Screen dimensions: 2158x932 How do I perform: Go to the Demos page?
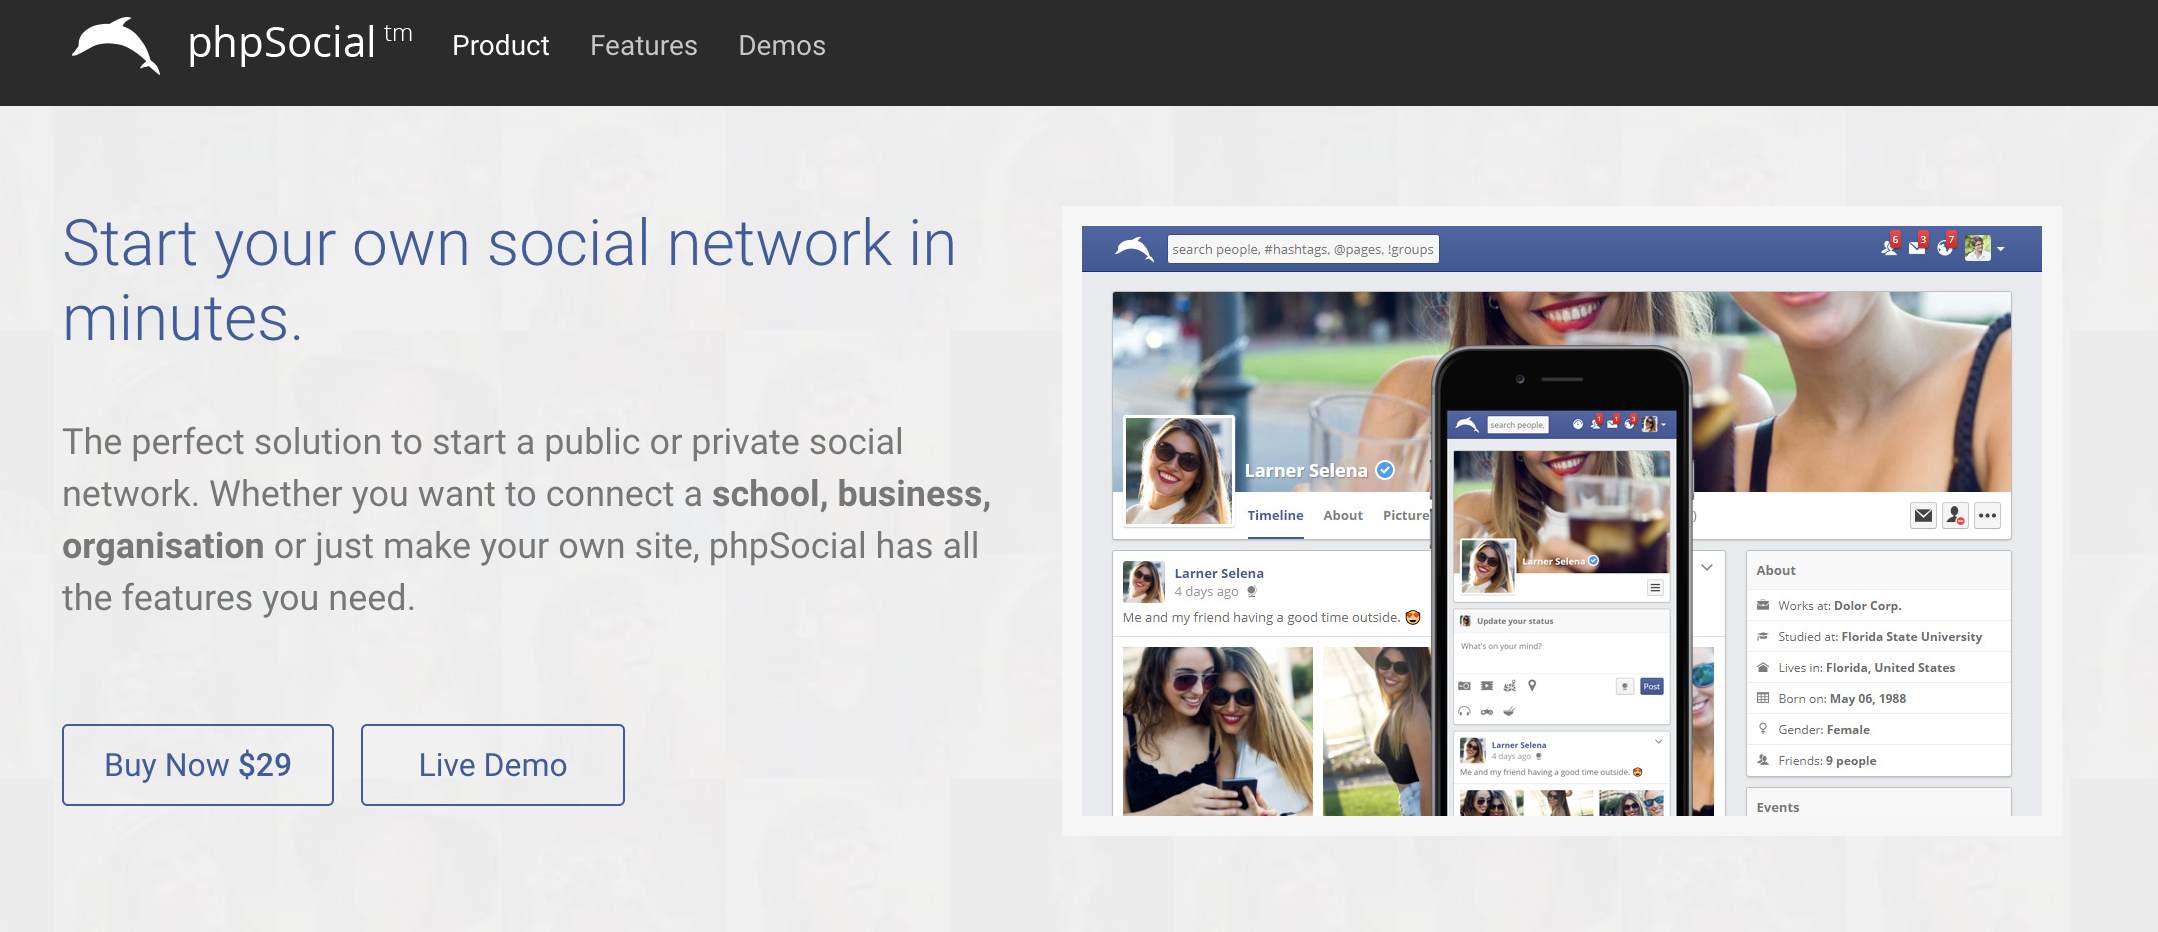coord(781,46)
